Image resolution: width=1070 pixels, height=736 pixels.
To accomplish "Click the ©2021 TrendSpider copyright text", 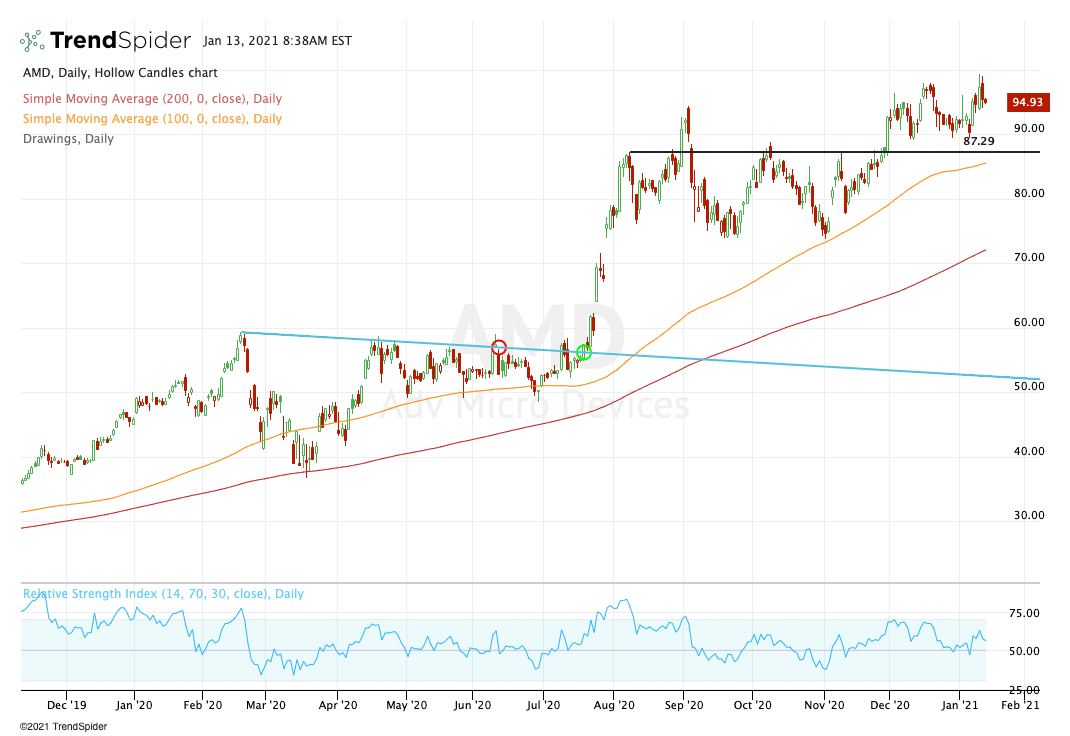I will [63, 726].
